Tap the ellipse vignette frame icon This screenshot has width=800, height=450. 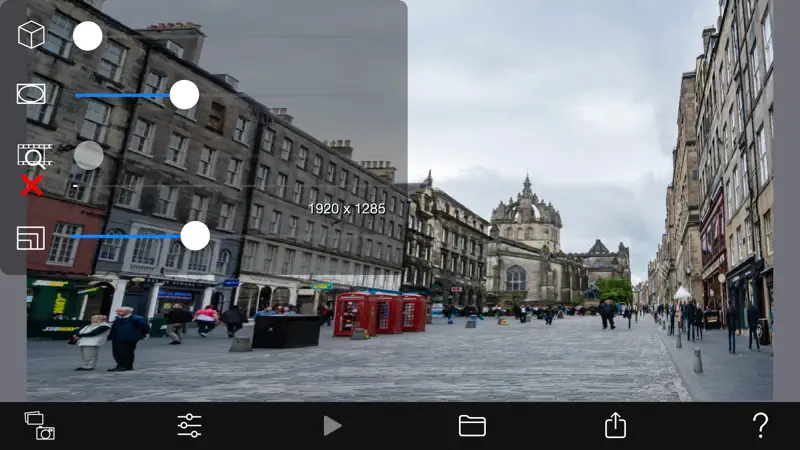point(31,94)
